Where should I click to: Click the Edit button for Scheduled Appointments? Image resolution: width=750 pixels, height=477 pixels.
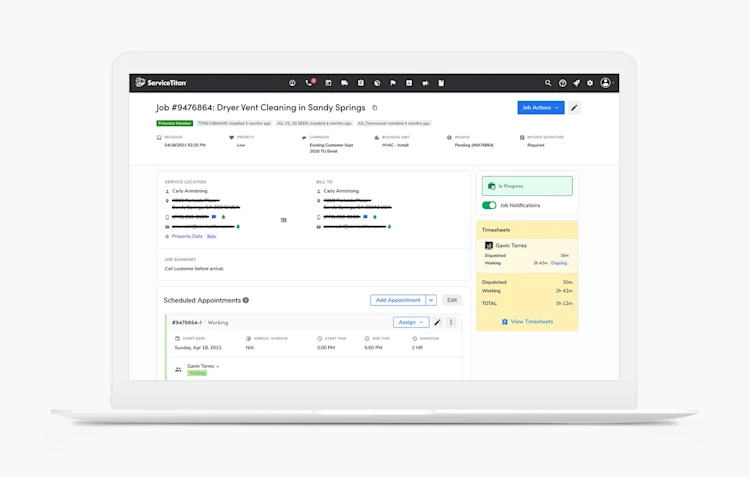[452, 300]
